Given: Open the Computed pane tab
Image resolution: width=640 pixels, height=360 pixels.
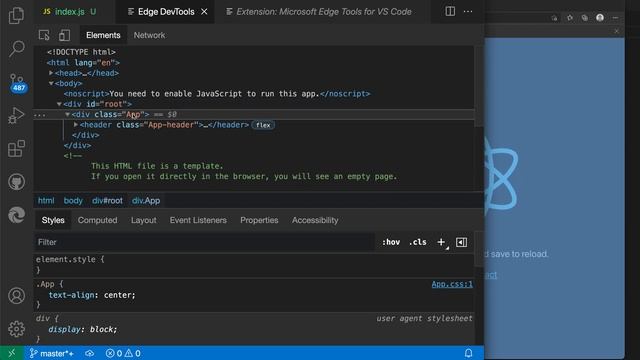Looking at the screenshot, I should click(x=98, y=220).
